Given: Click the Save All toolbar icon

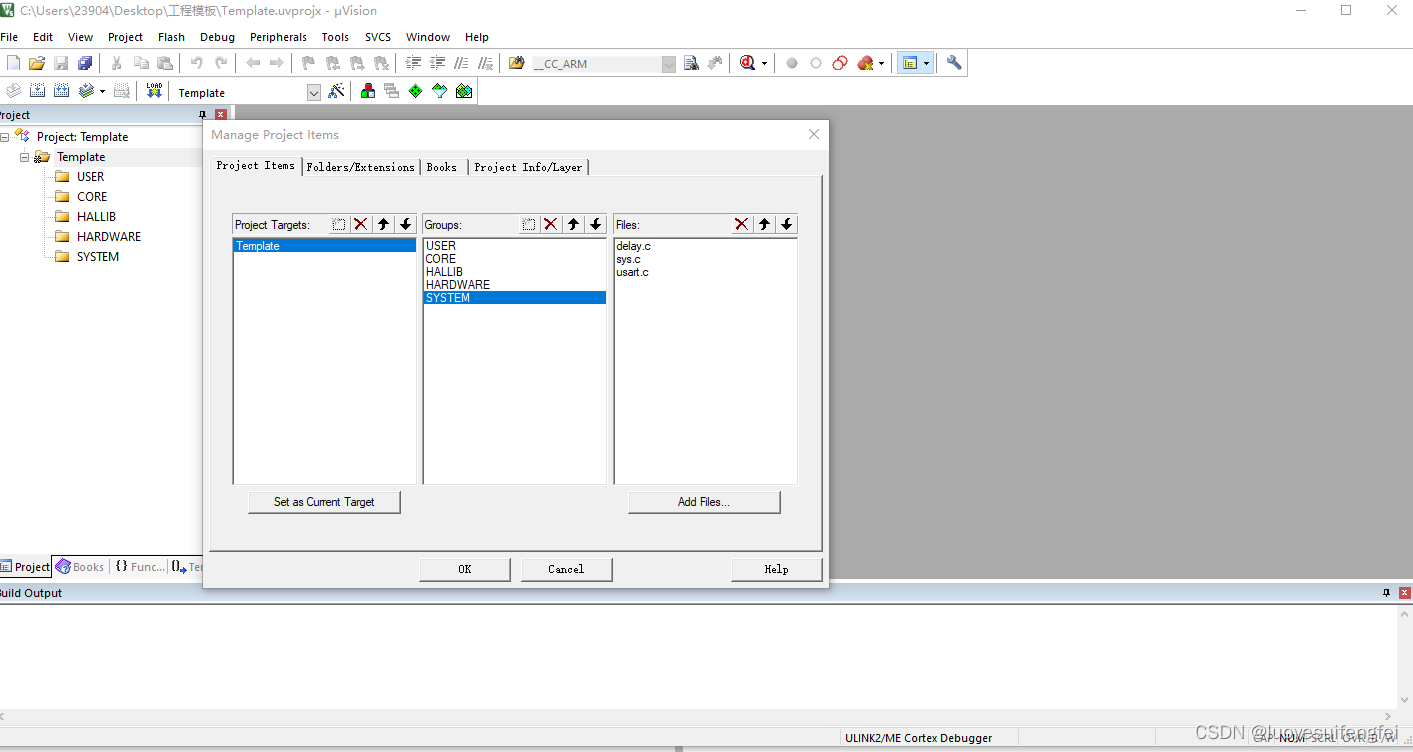Looking at the screenshot, I should tap(85, 63).
